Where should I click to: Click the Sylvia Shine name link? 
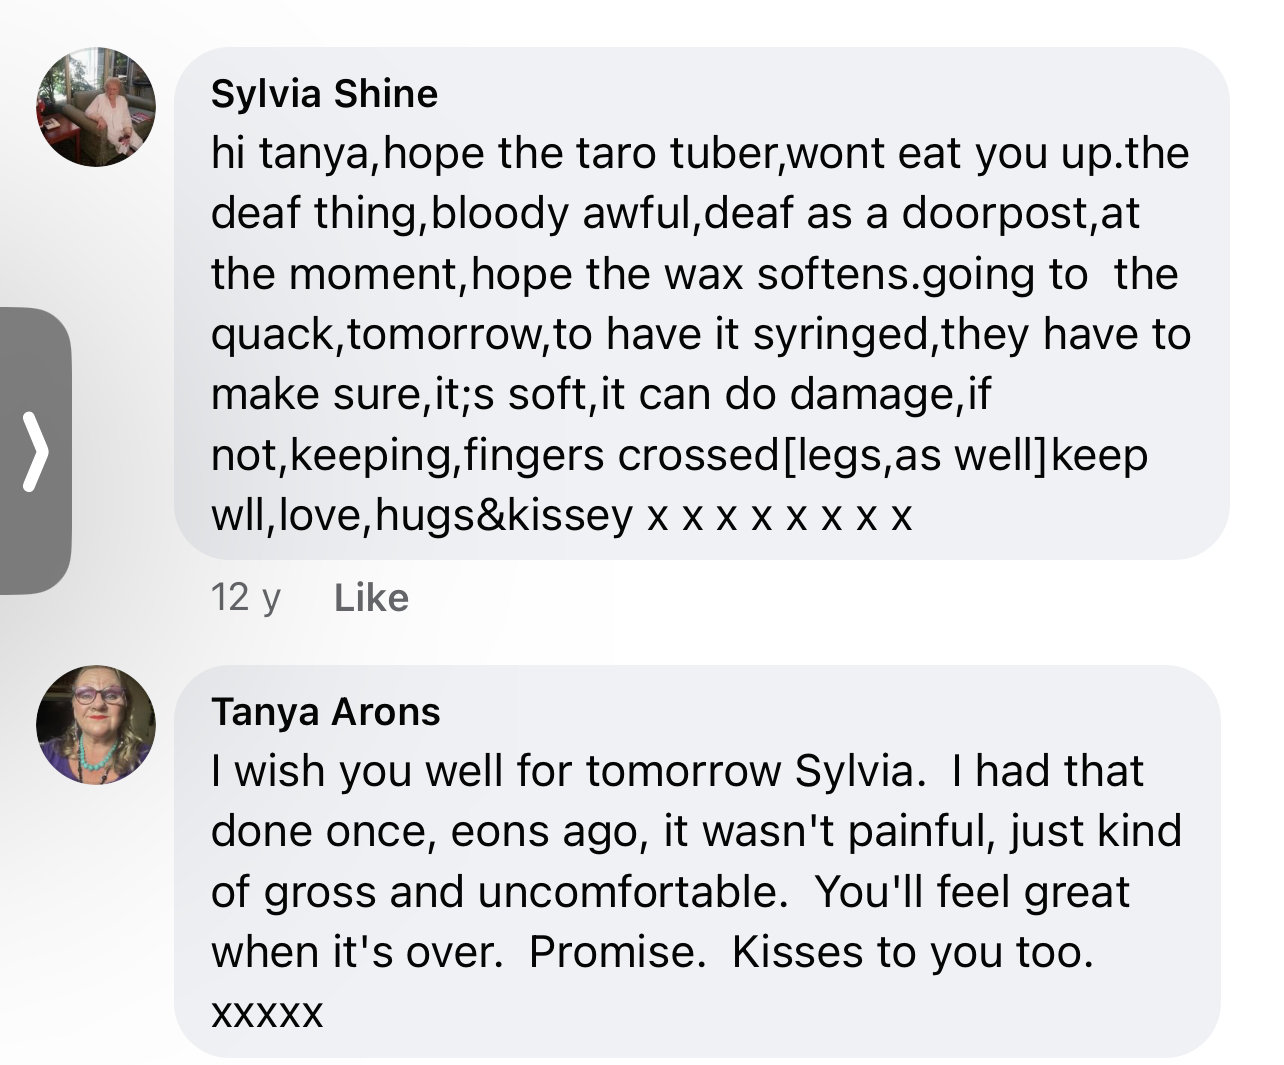point(324,94)
